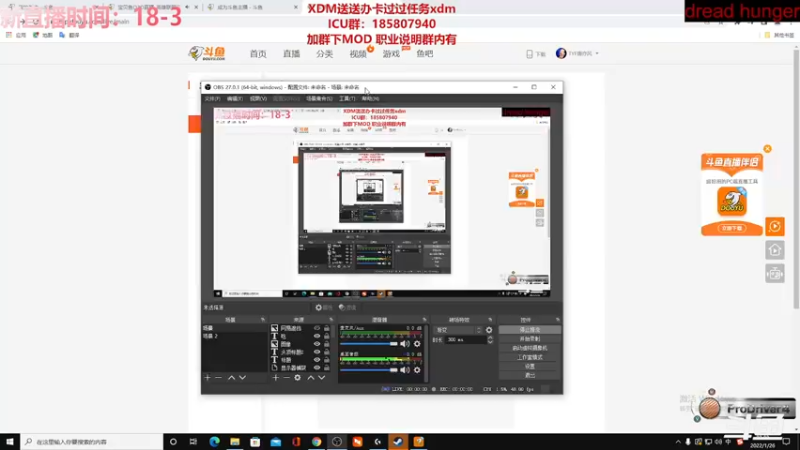The image size is (800, 450).
Task: Pop out the scenes dock panel icon
Action: point(263,320)
